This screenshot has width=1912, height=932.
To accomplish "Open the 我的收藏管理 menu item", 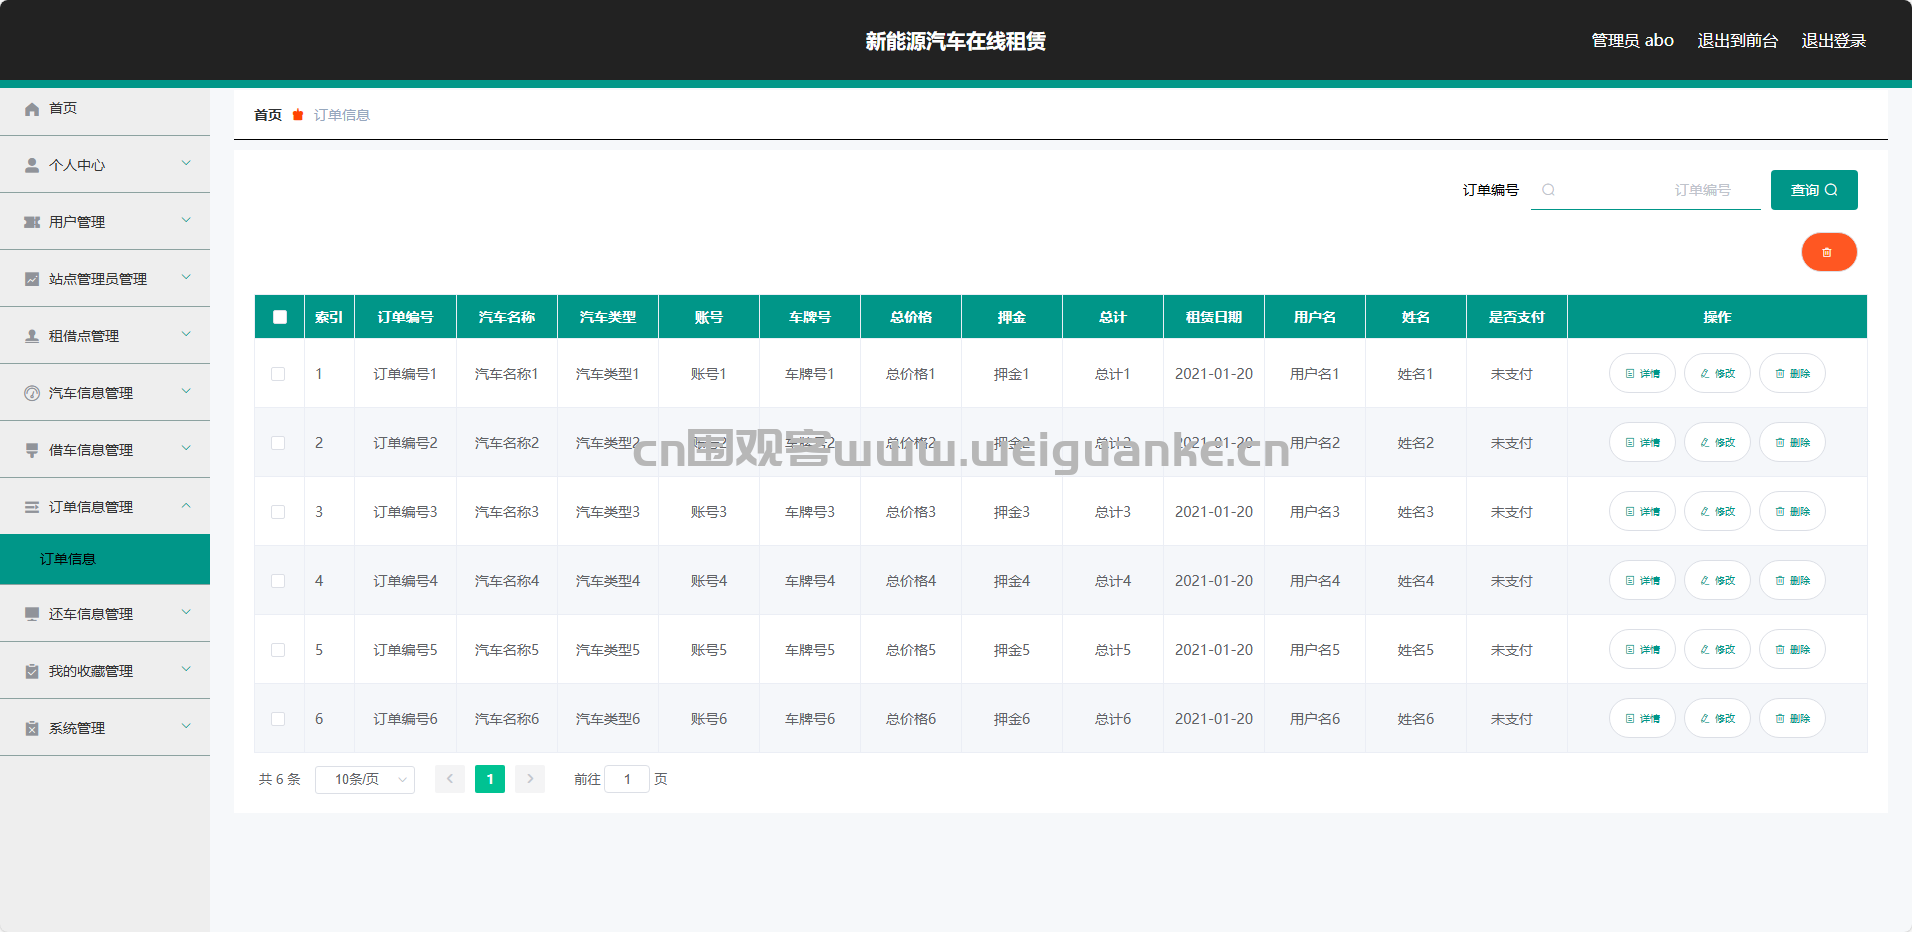I will point(105,671).
